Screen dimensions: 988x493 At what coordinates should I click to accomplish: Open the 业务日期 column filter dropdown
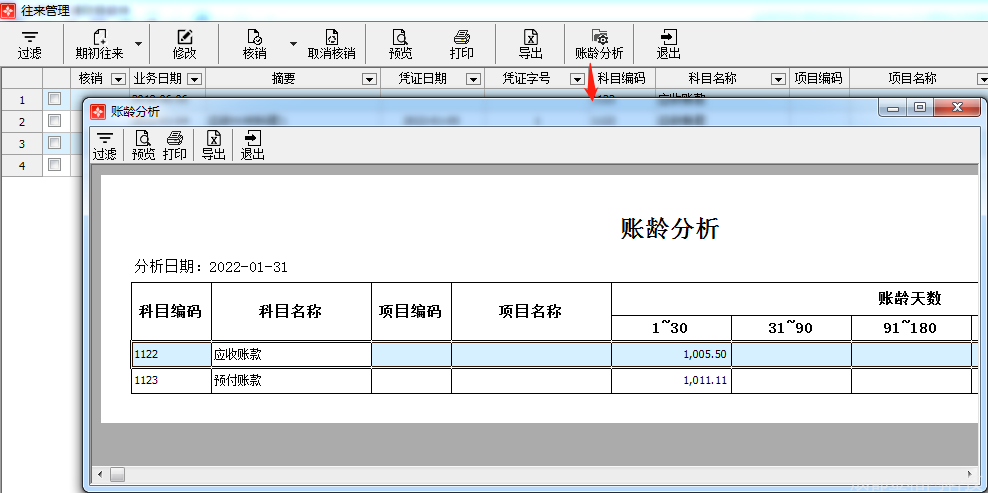point(194,79)
